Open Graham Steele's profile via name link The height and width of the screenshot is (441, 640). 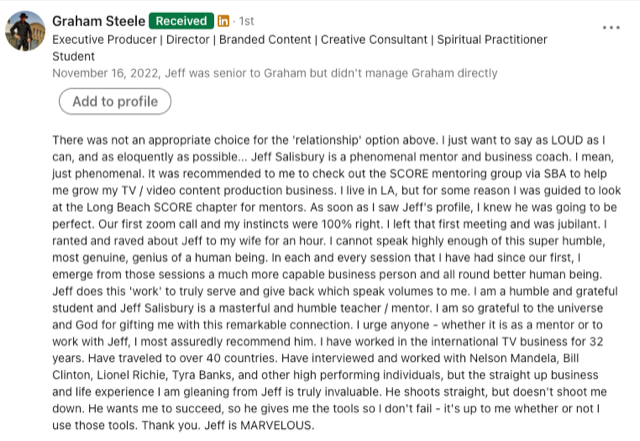[98, 21]
